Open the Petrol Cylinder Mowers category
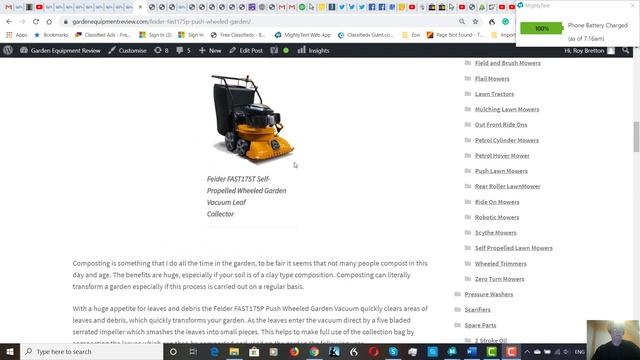 click(x=507, y=140)
